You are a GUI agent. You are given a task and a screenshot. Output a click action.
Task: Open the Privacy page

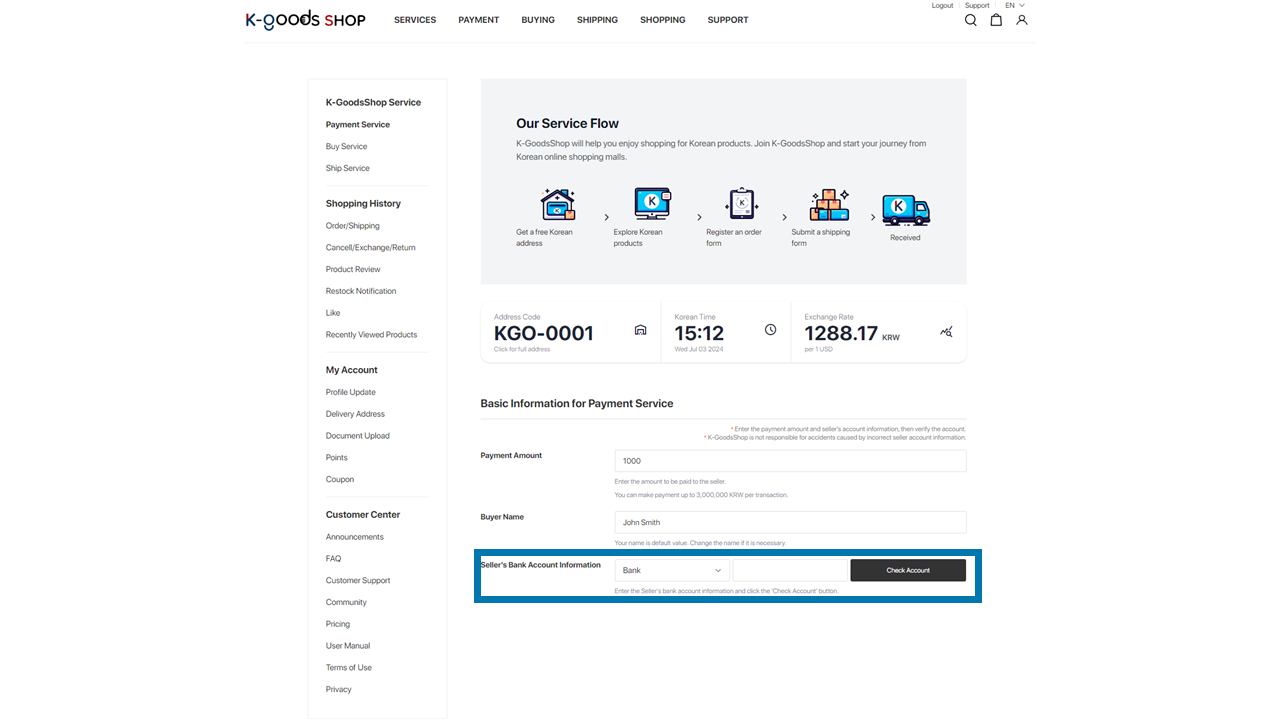coord(338,690)
